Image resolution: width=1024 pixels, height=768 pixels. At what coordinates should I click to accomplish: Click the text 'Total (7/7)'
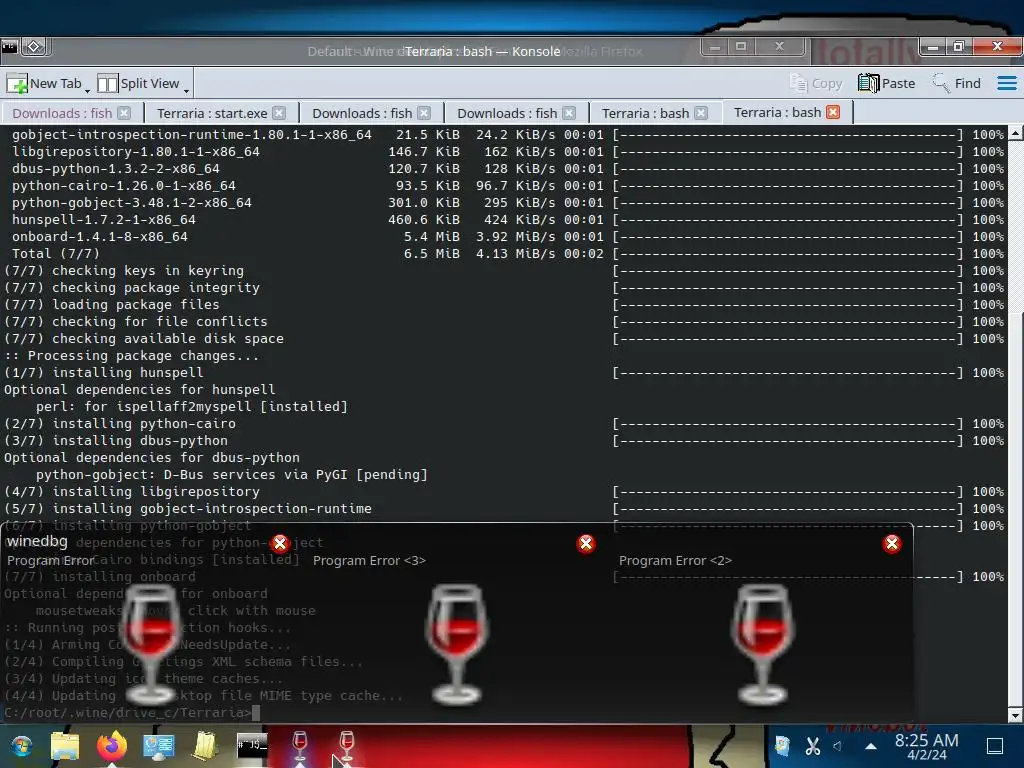tap(56, 253)
